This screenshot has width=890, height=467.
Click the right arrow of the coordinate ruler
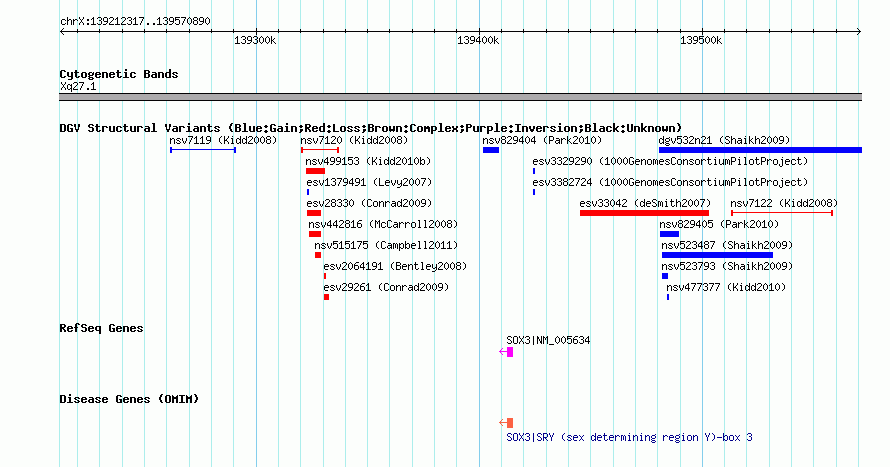[x=858, y=32]
